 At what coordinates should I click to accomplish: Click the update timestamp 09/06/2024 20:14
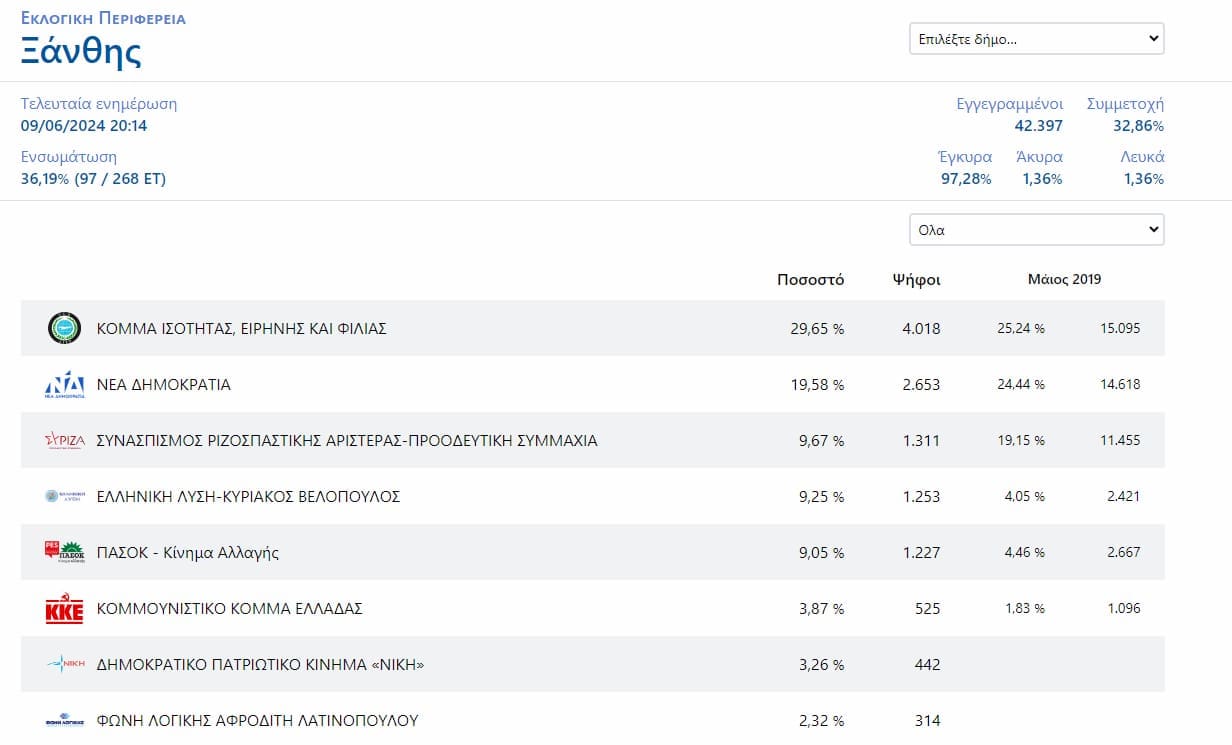coord(84,125)
